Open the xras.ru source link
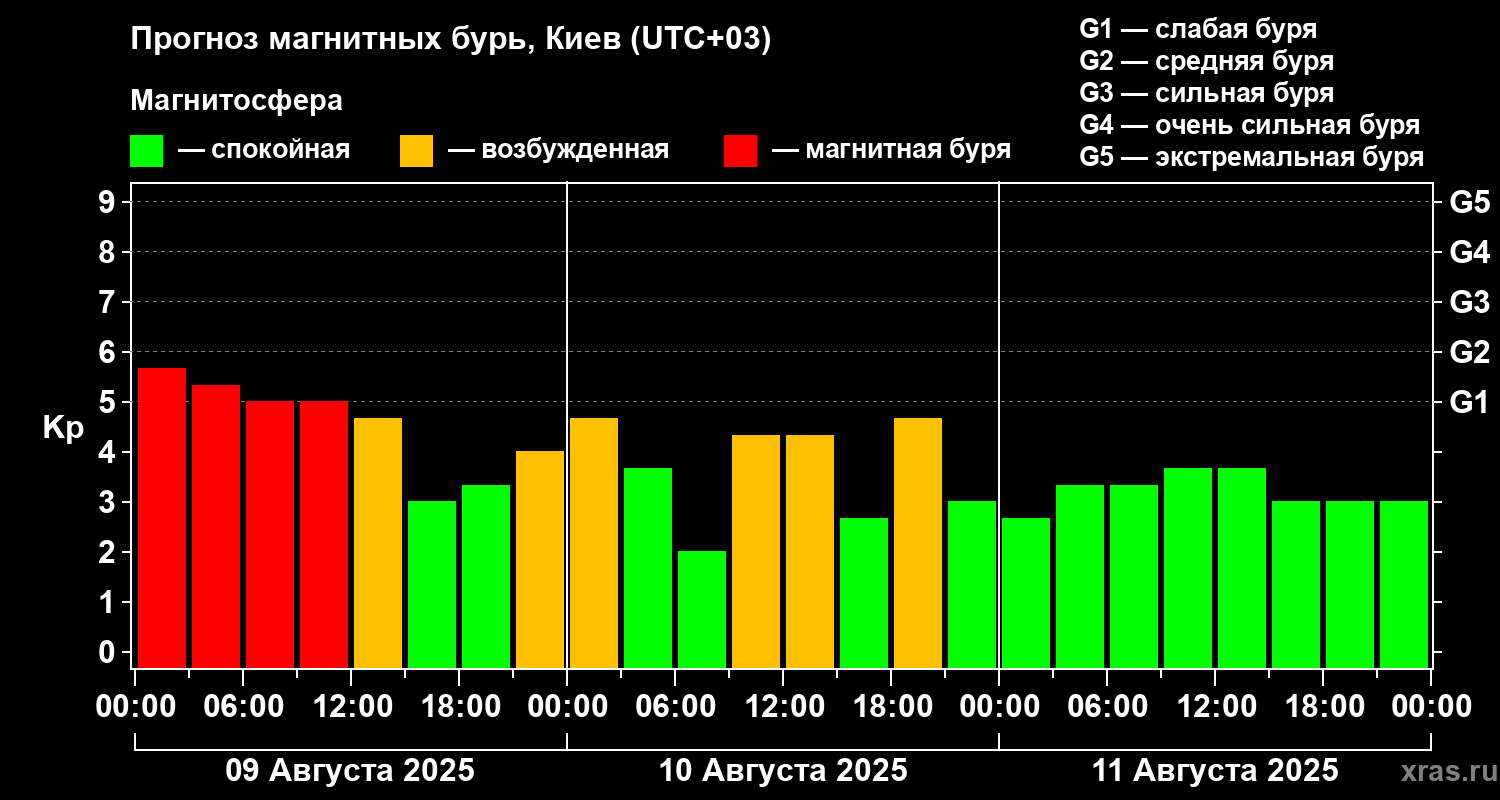The height and width of the screenshot is (800, 1500). [1445, 772]
